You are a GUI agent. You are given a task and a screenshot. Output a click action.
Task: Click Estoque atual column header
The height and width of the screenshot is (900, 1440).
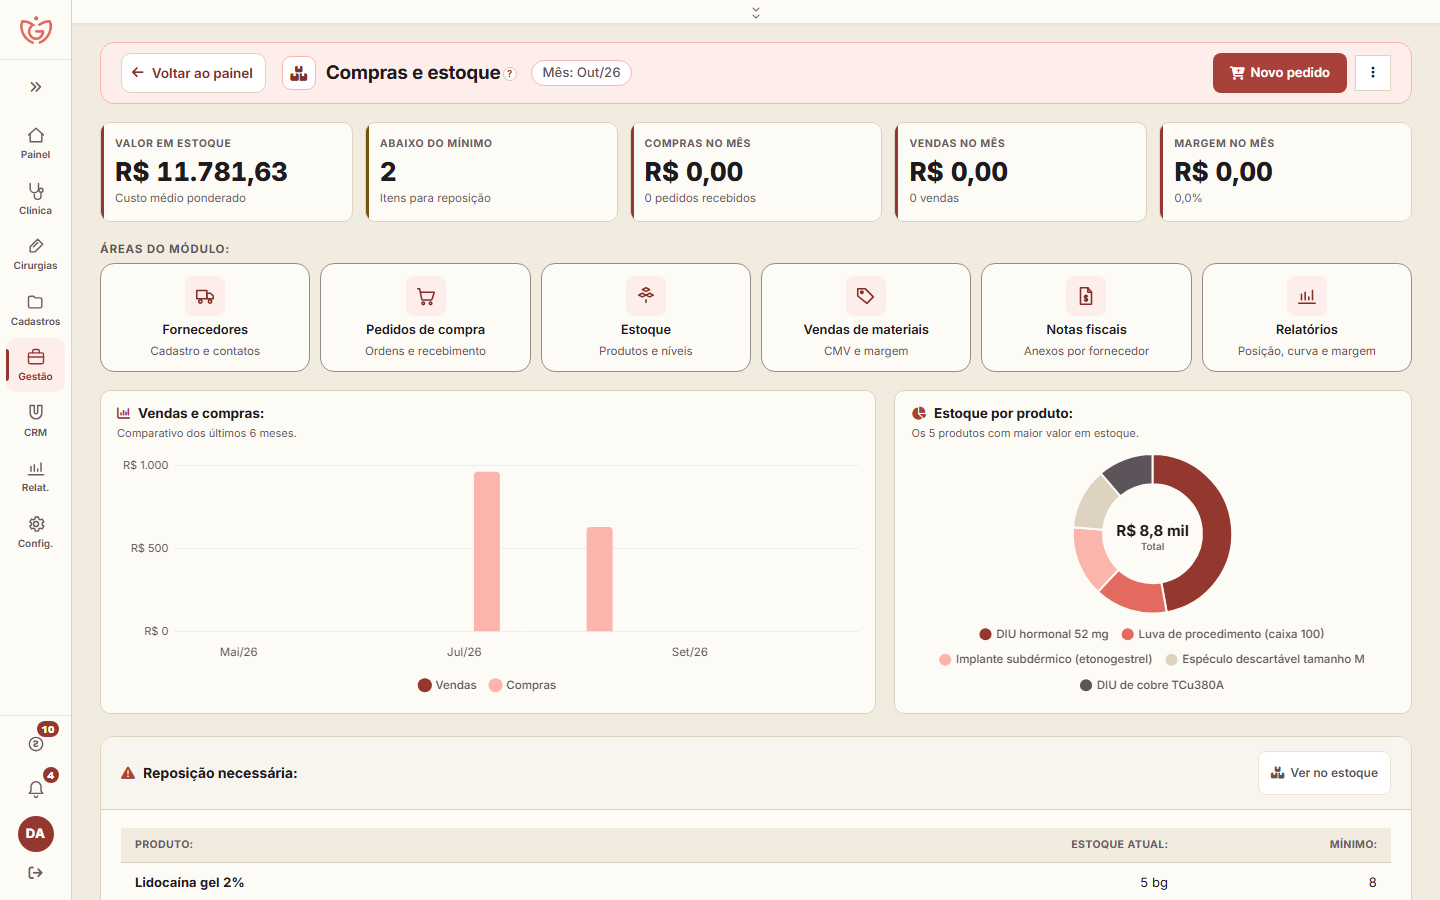click(x=1119, y=845)
